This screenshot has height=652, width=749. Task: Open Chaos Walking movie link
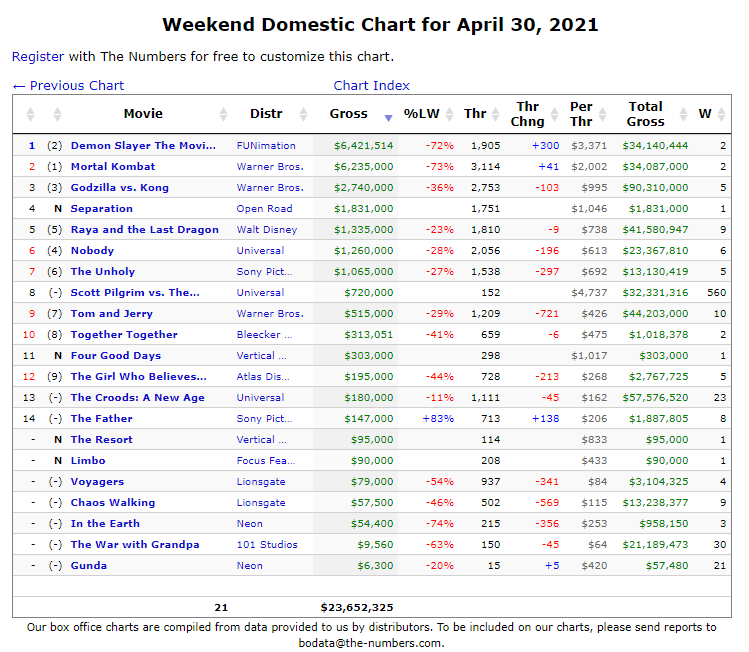point(113,503)
